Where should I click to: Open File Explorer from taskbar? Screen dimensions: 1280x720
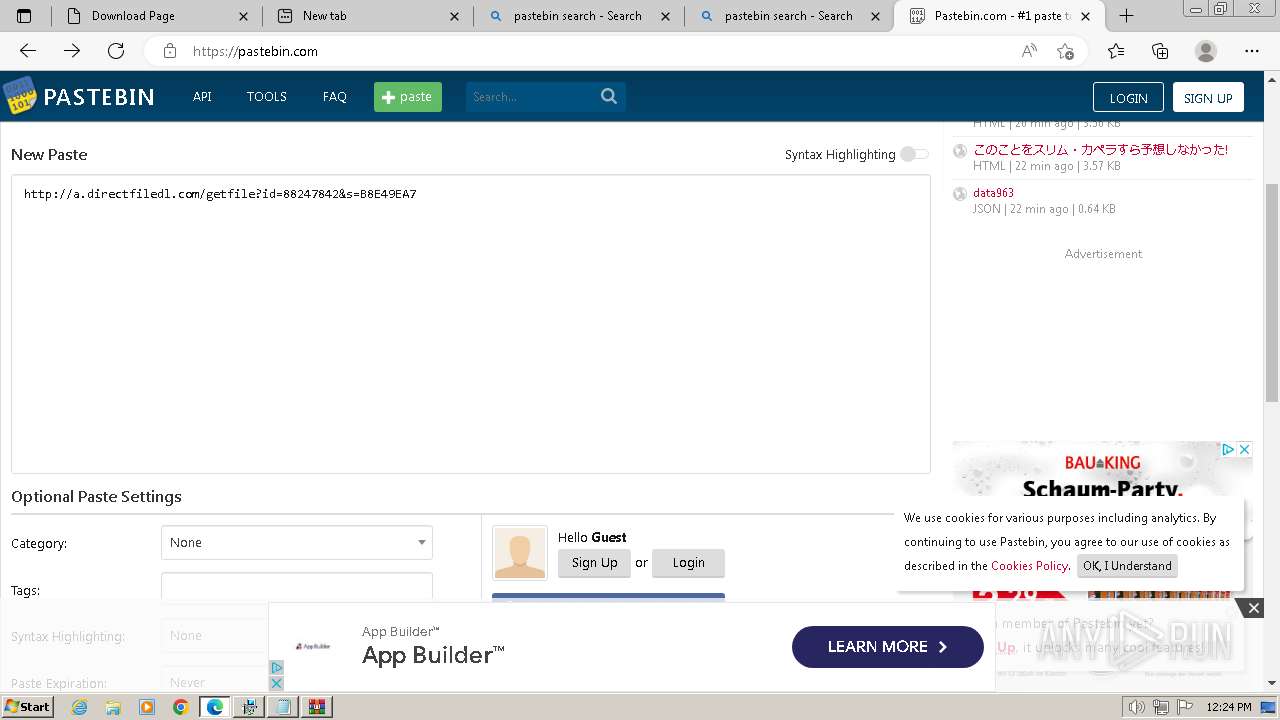[x=113, y=707]
